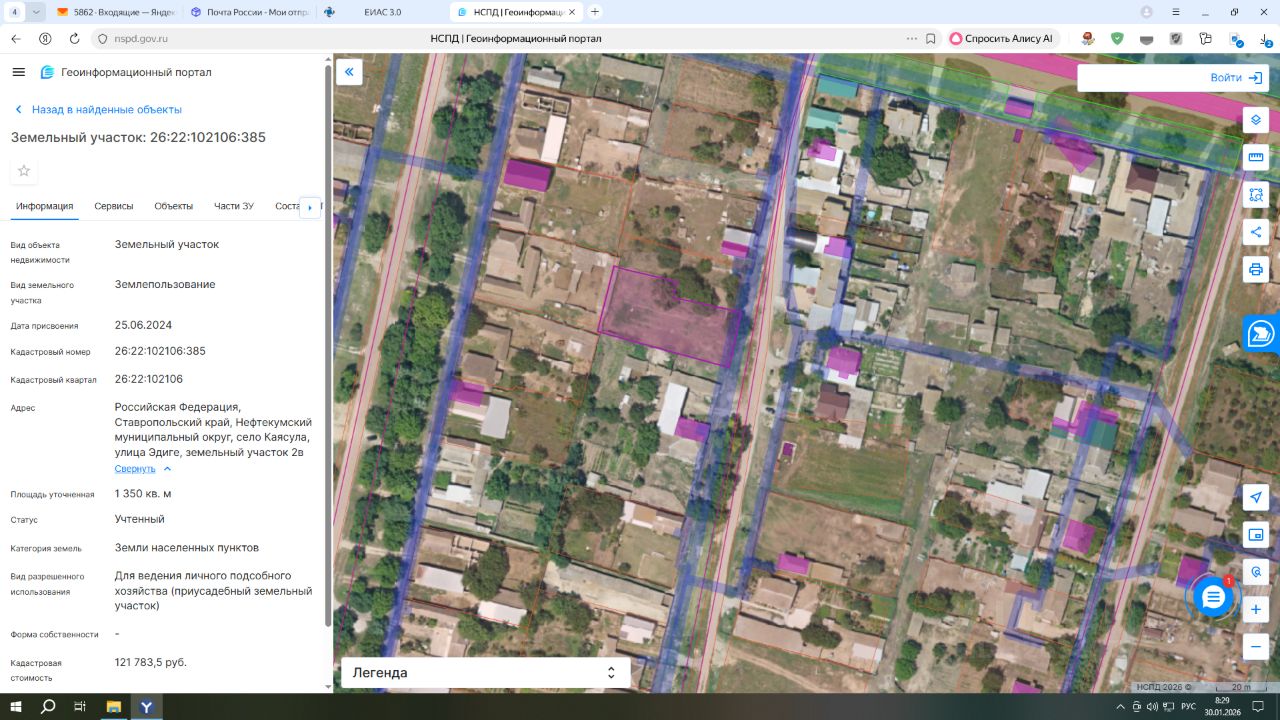1280x720 pixels.
Task: Open a new browser tab
Action: (595, 12)
